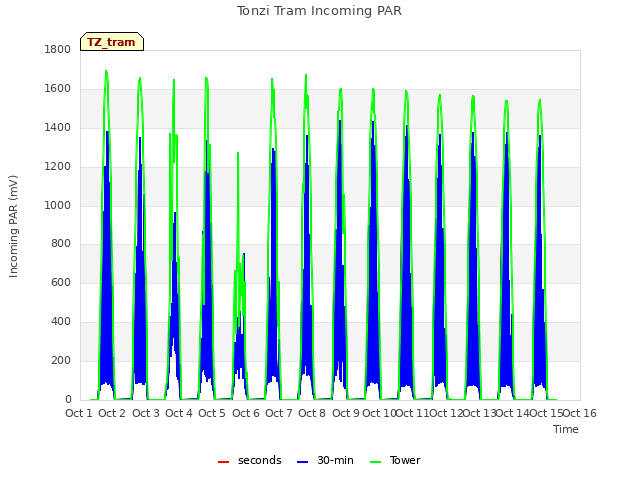Select the chart title Tonzi Tram Incoming PAR
The image size is (640, 480).
click(319, 11)
